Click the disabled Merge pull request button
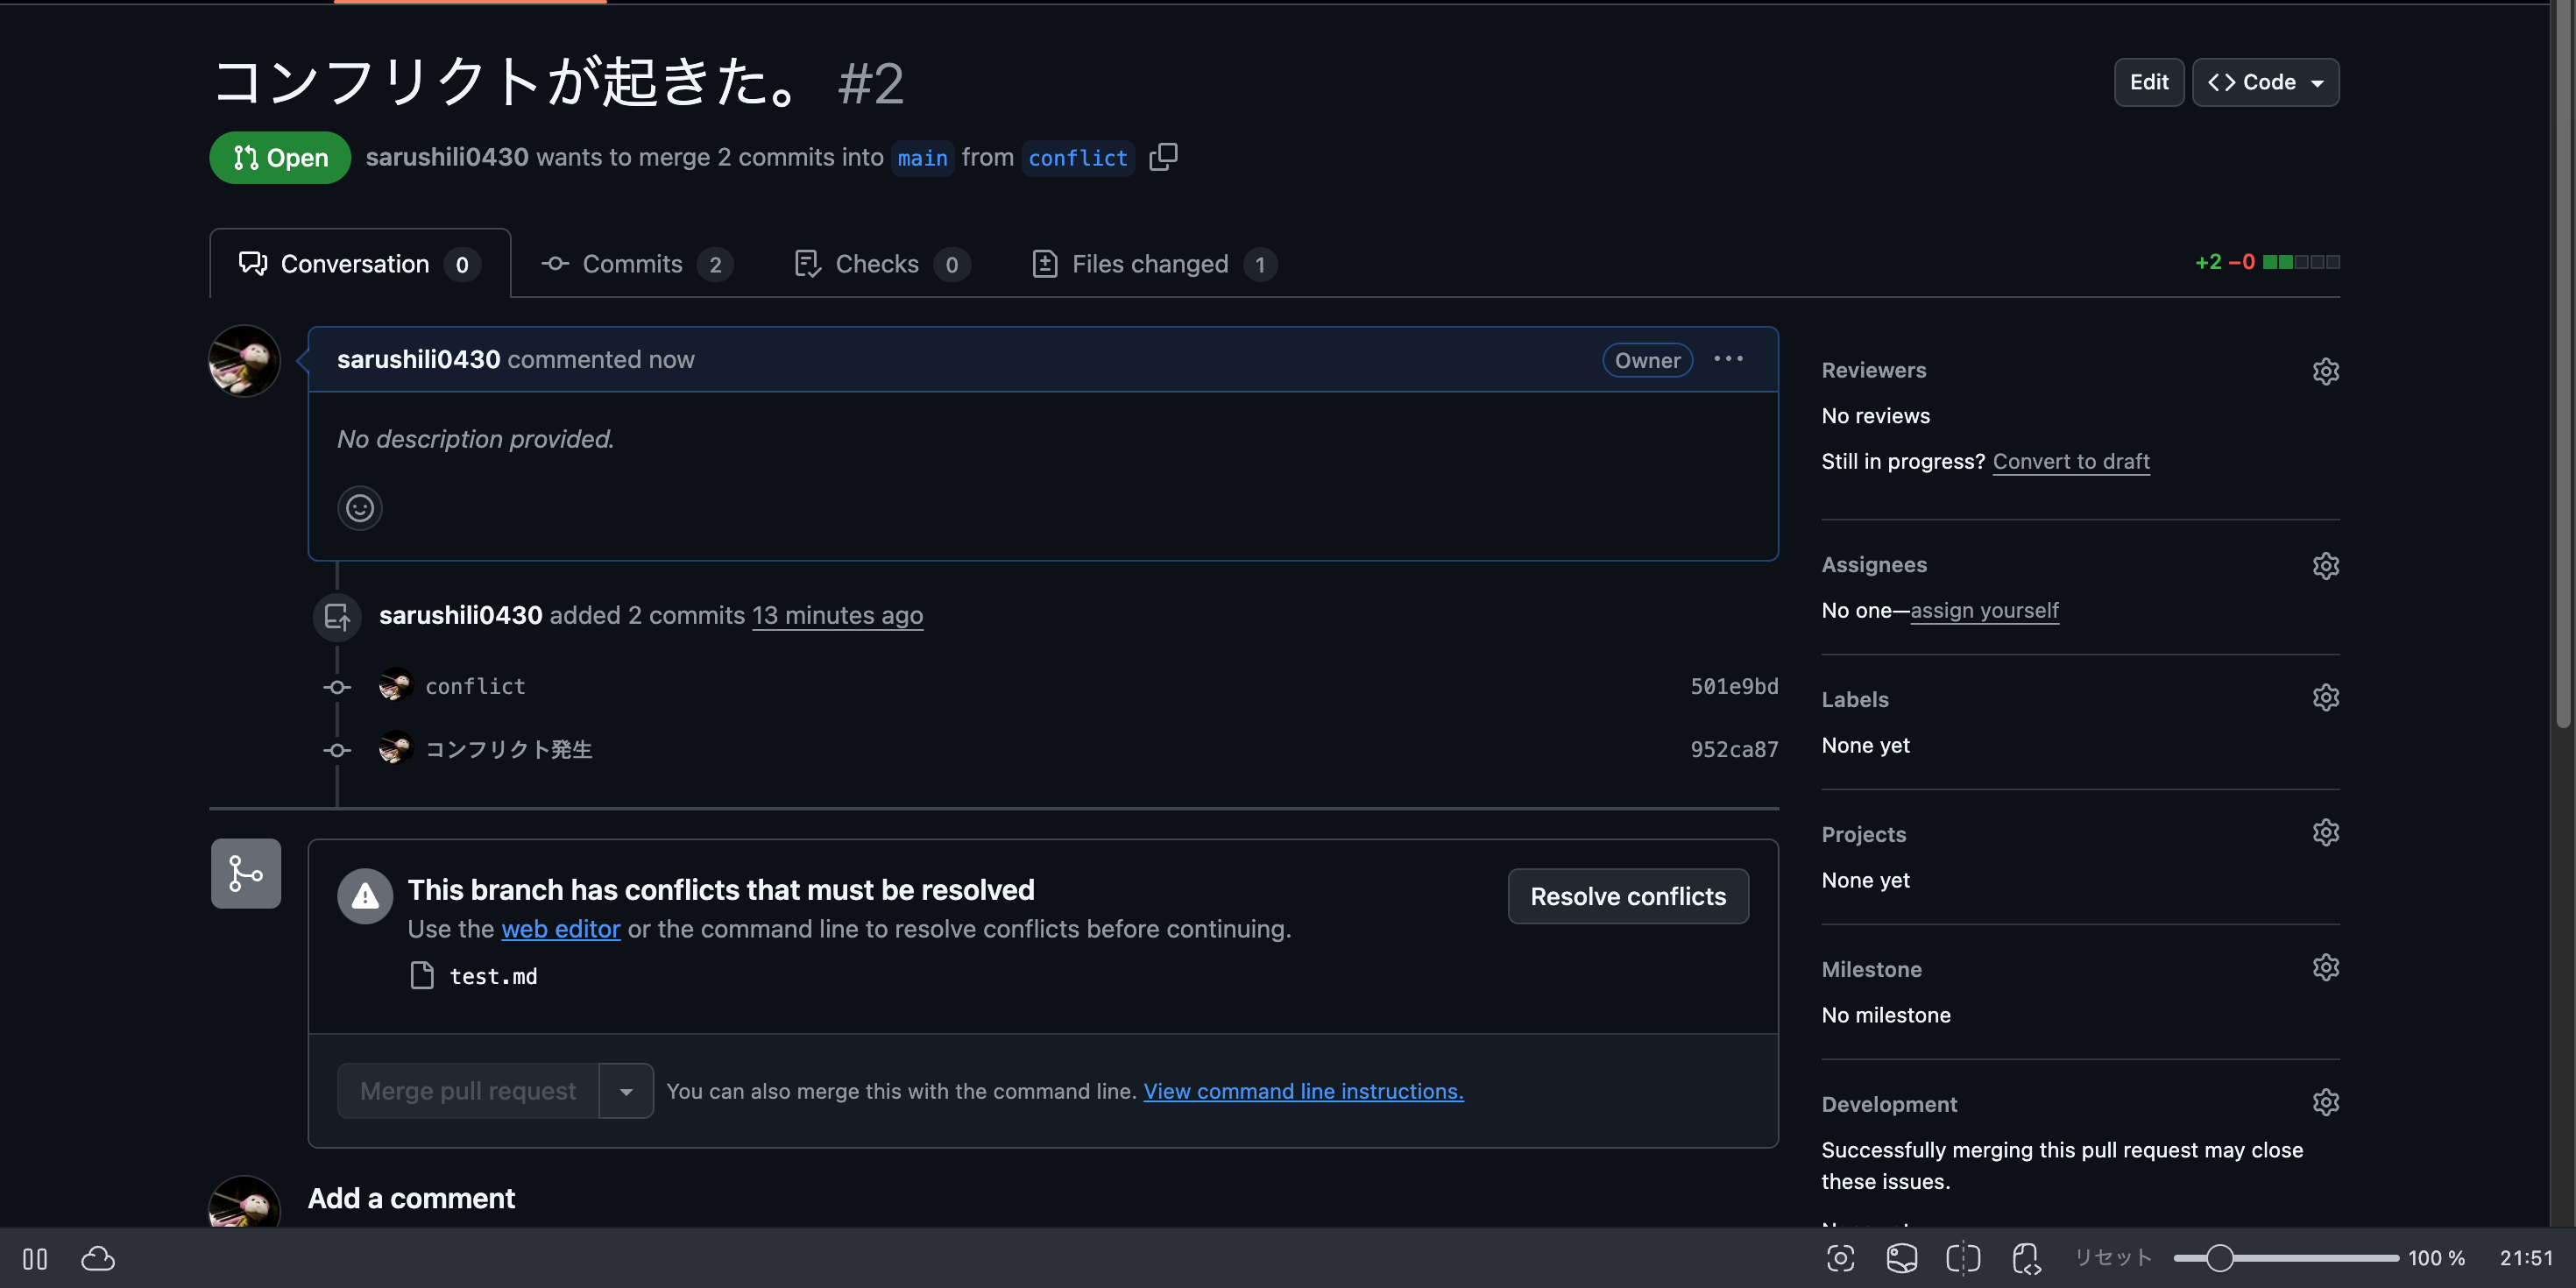Viewport: 2576px width, 1288px height. coord(468,1091)
